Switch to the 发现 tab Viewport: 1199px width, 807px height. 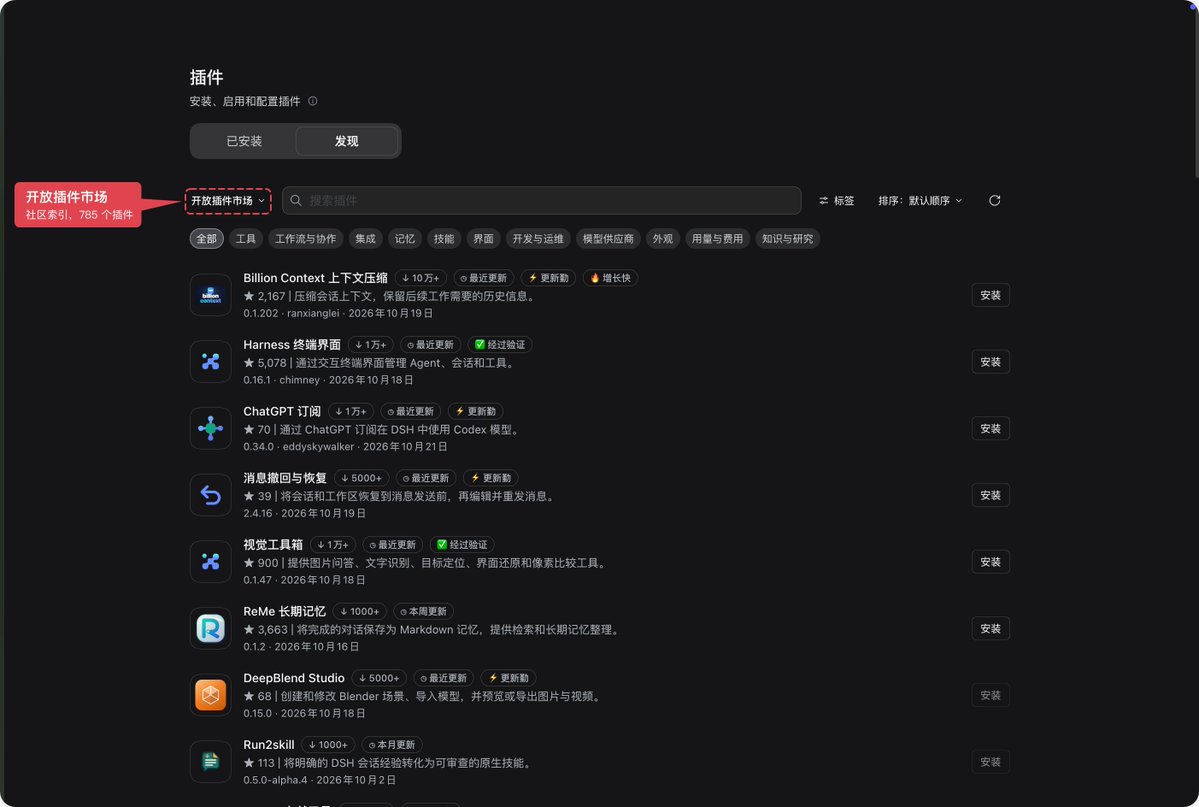[346, 142]
